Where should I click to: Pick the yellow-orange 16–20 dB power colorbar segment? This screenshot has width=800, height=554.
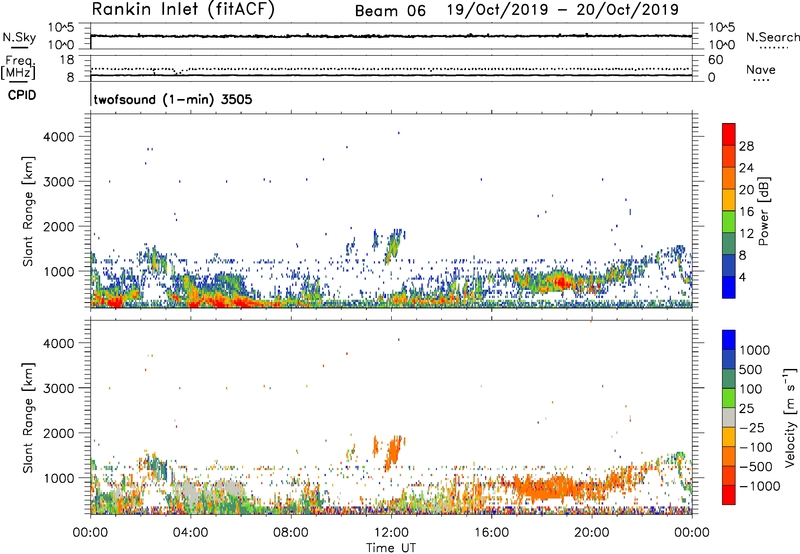729,200
